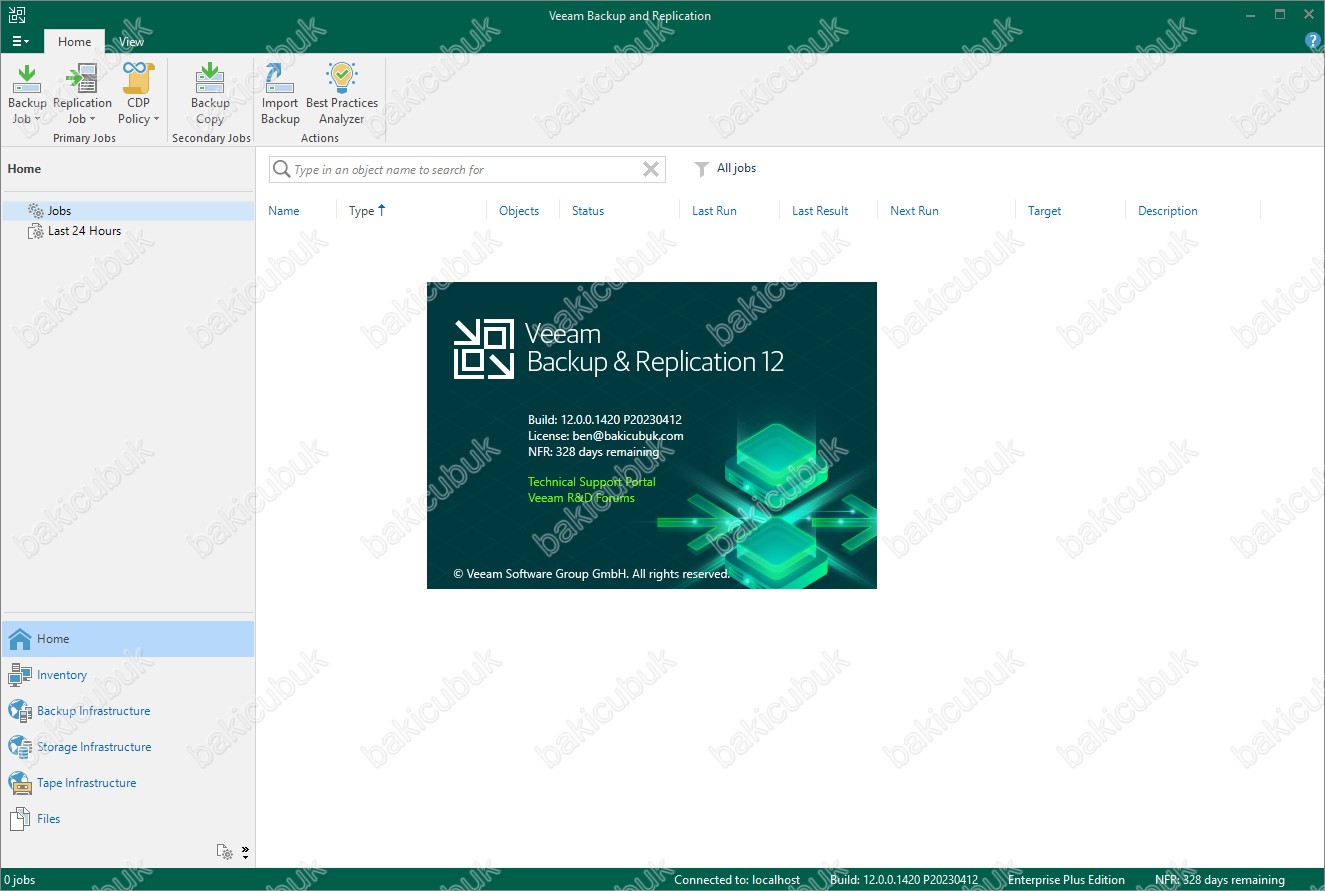The height and width of the screenshot is (891, 1325).
Task: Sort by the Objects column header
Action: 519,211
